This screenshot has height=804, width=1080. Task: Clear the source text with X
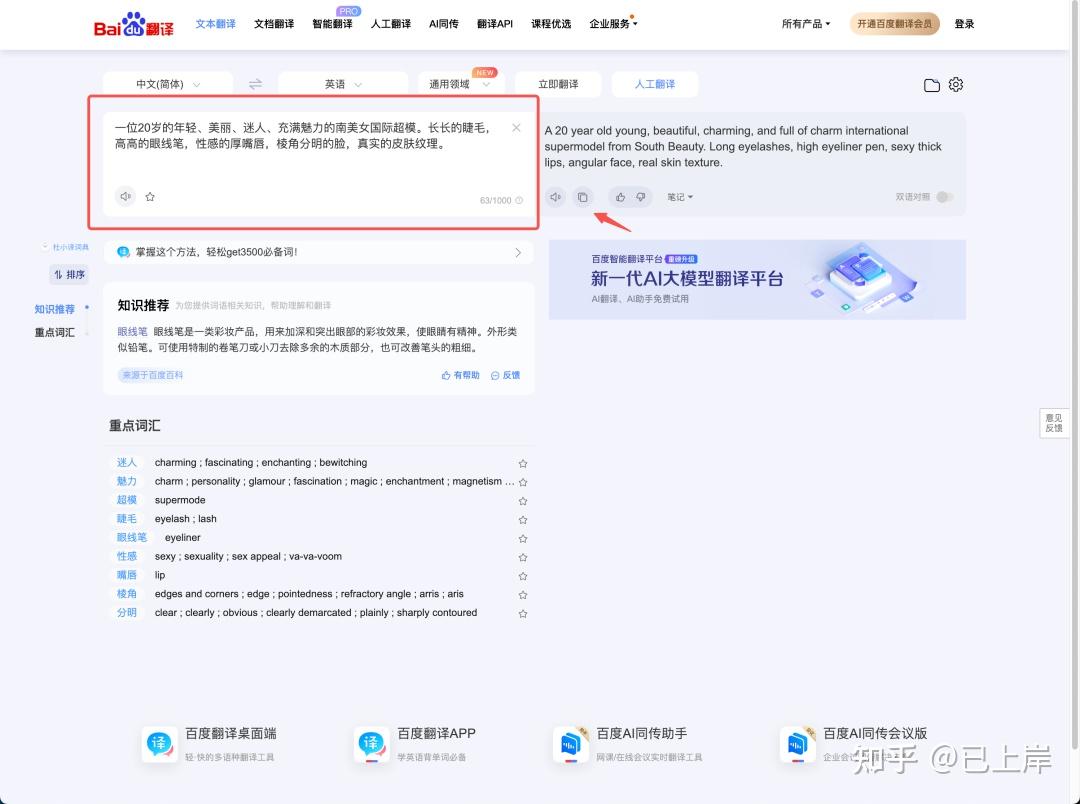(516, 127)
